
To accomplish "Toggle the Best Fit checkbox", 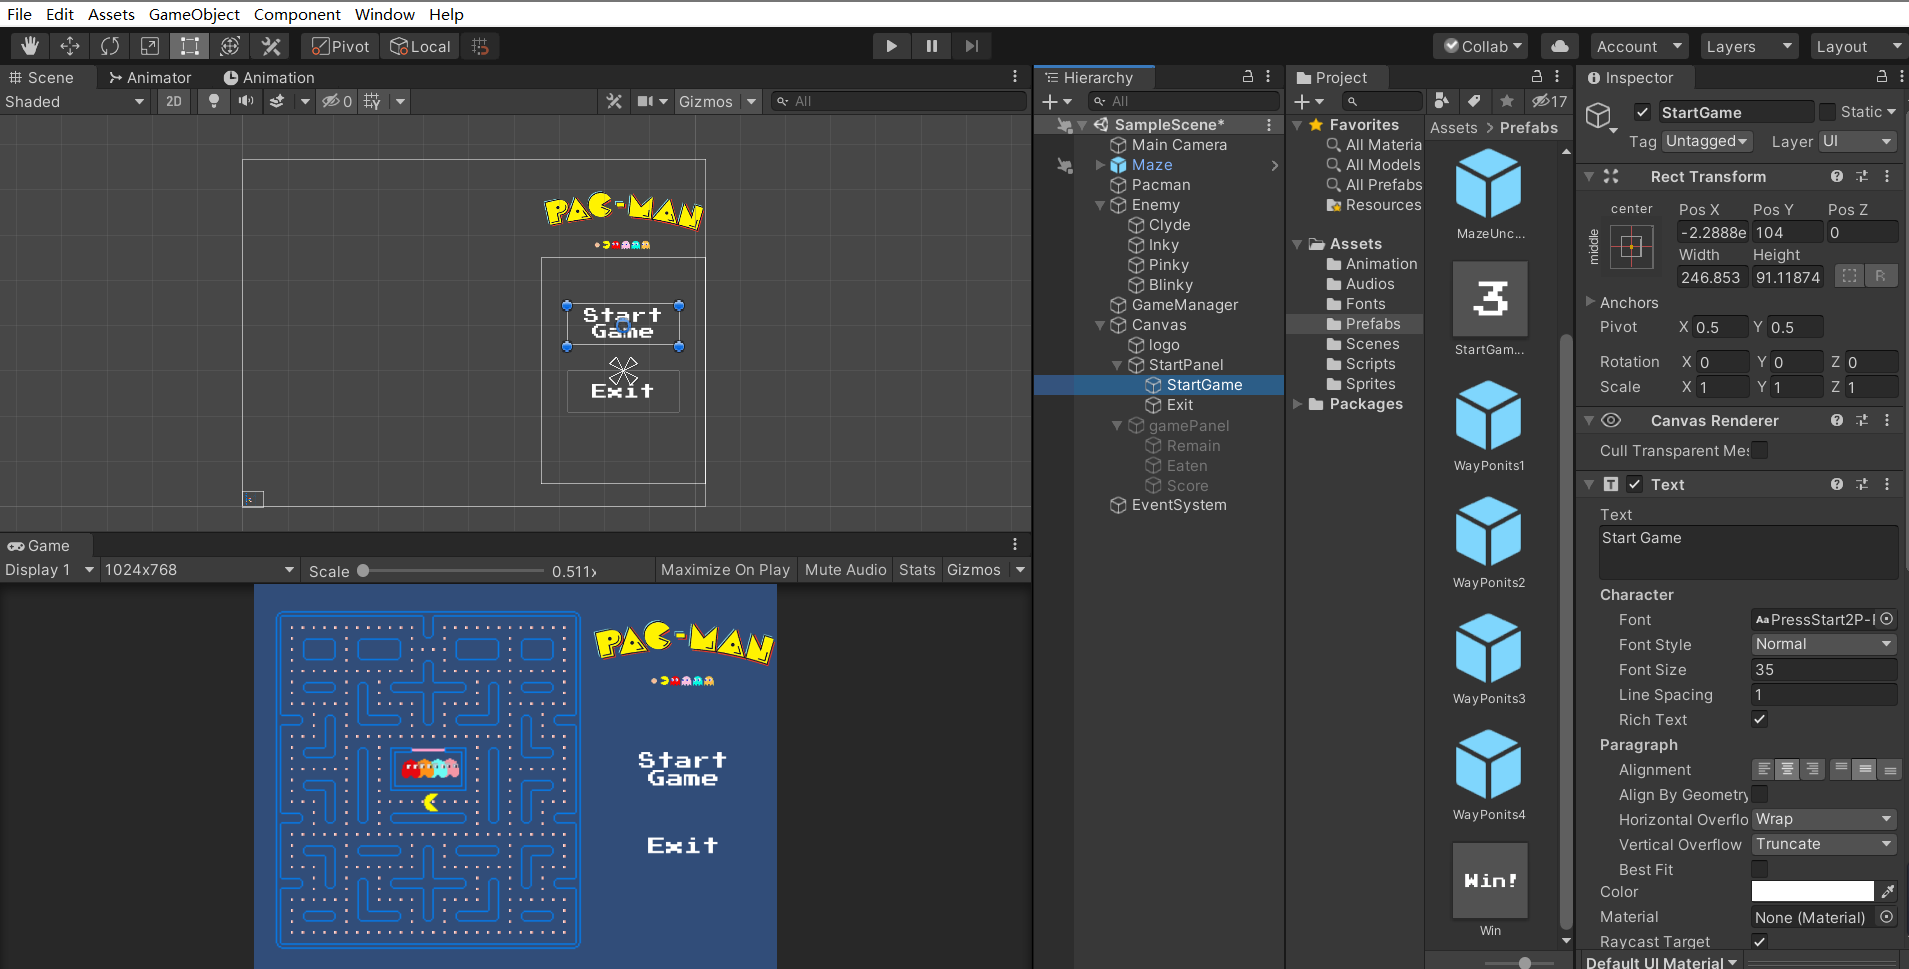I will 1760,869.
